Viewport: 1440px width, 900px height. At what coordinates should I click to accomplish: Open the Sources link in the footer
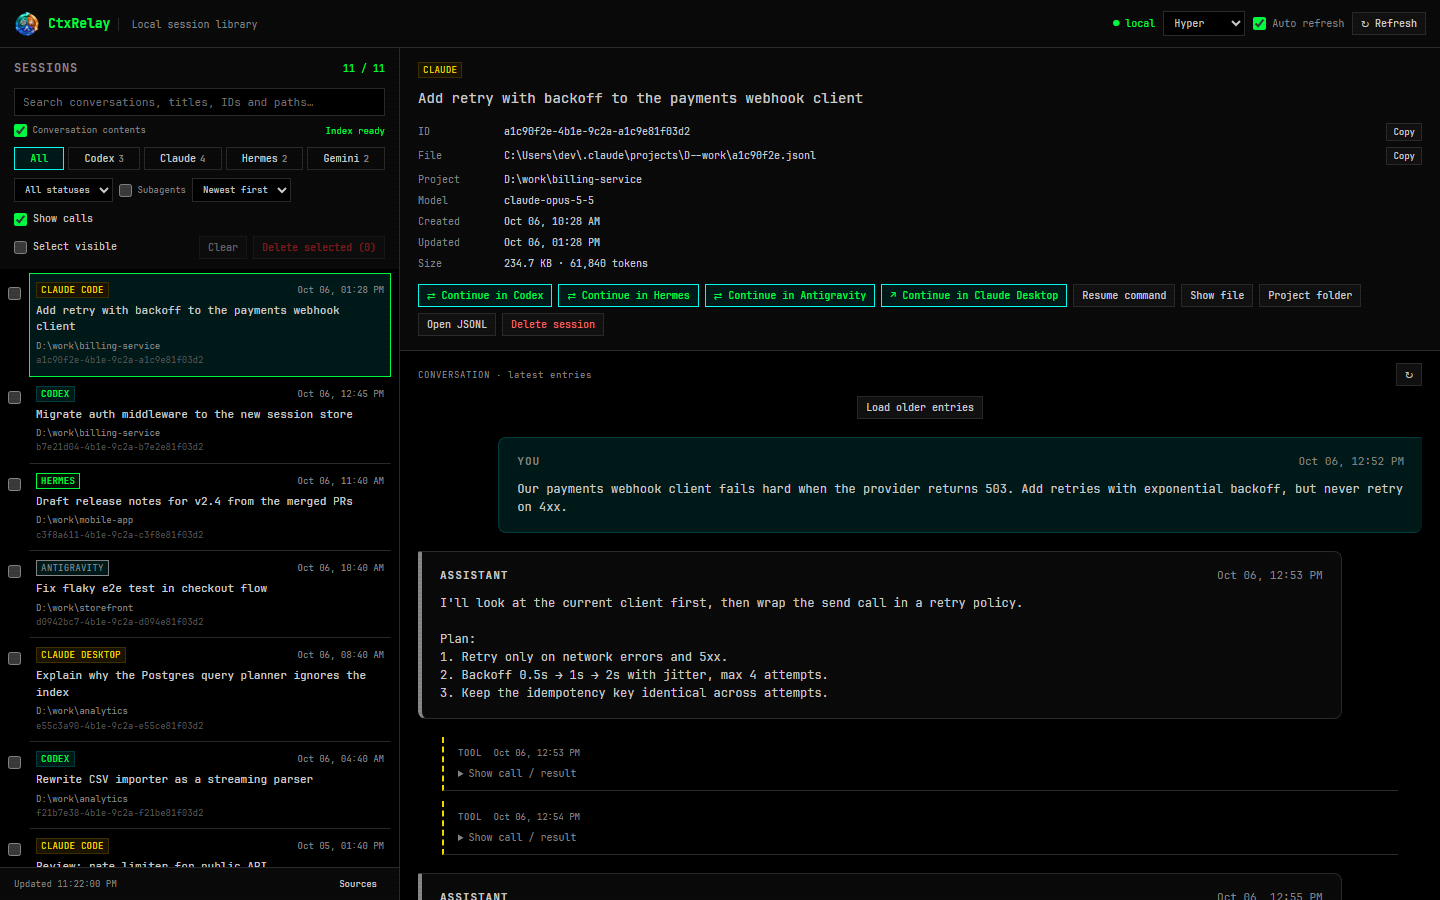point(358,884)
